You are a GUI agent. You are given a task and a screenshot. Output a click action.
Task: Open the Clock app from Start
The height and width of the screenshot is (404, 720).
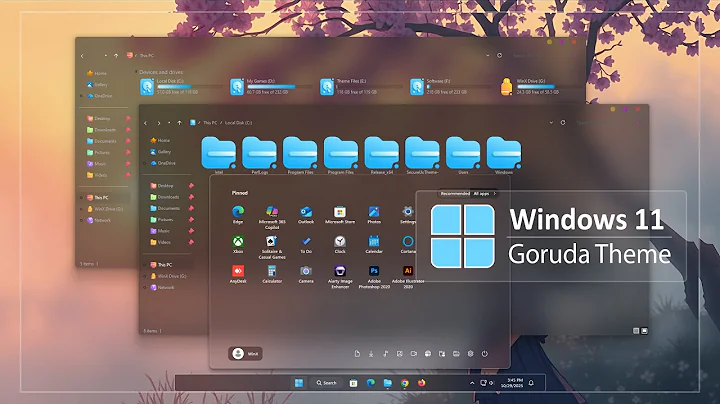point(340,244)
